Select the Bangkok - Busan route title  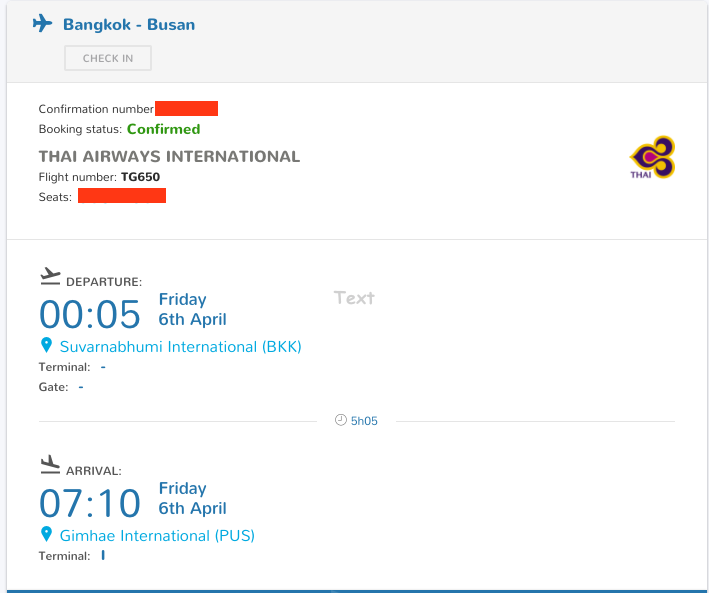[x=129, y=24]
